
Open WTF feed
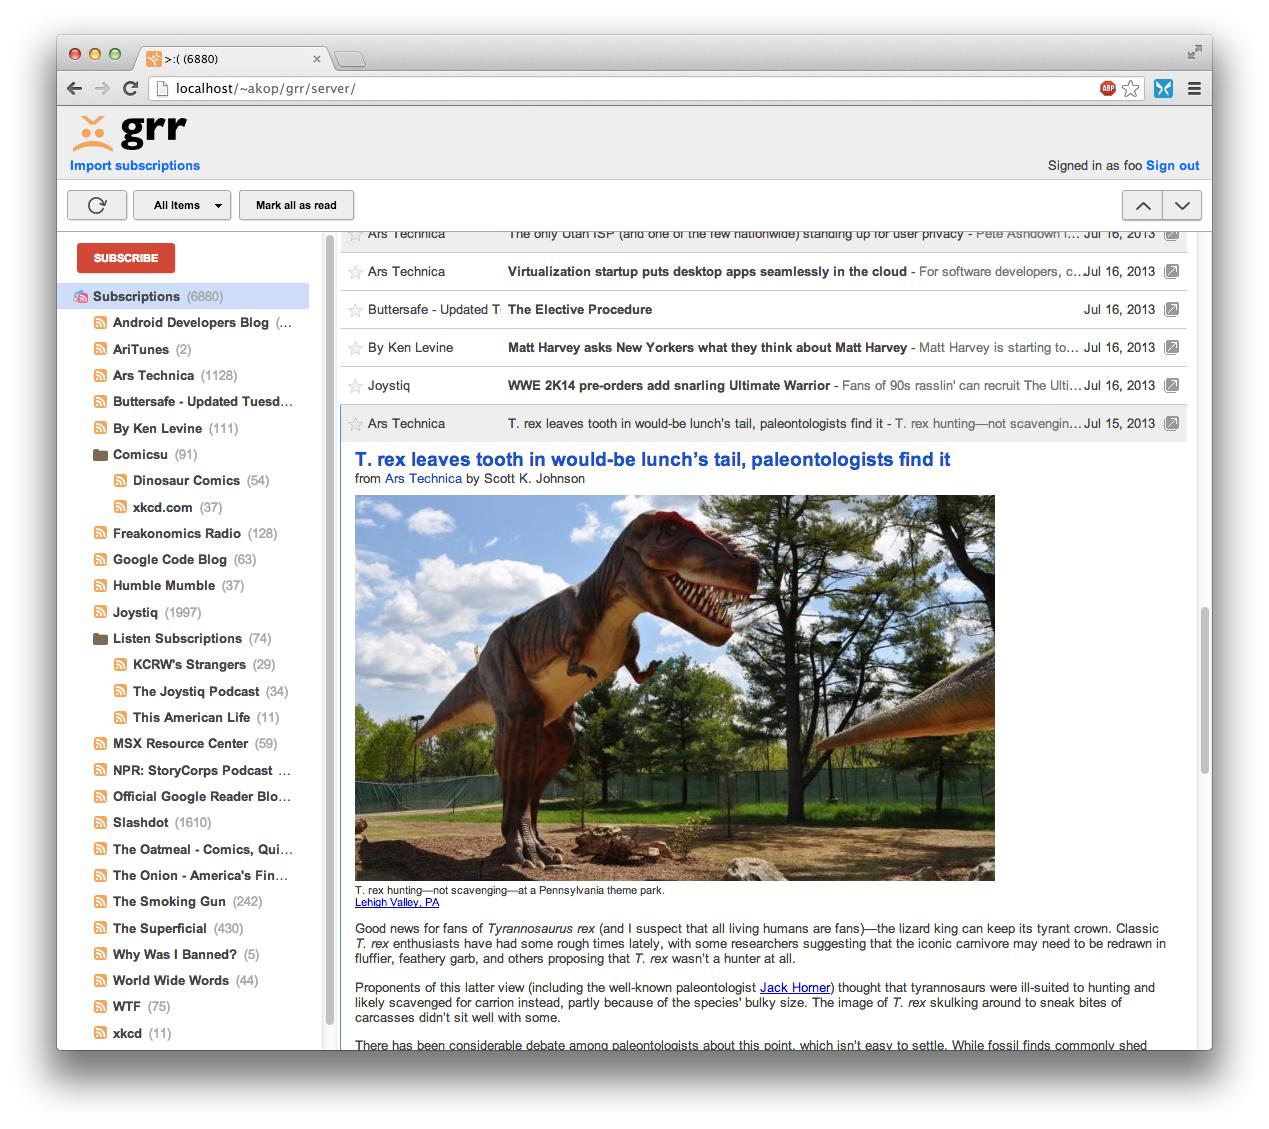pyautogui.click(x=126, y=1006)
